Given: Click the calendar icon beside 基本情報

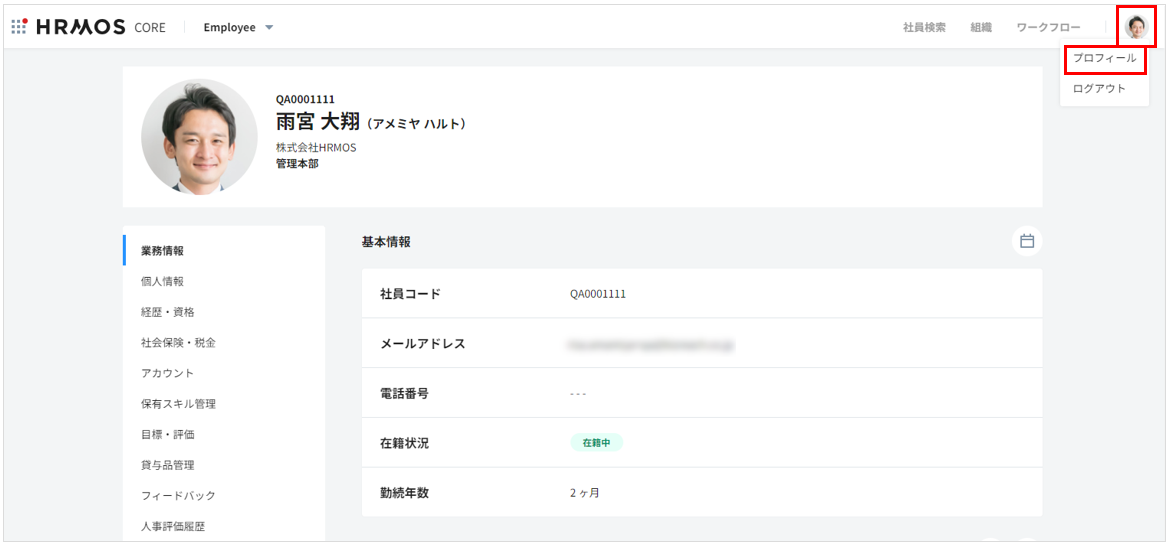Looking at the screenshot, I should 1026,241.
